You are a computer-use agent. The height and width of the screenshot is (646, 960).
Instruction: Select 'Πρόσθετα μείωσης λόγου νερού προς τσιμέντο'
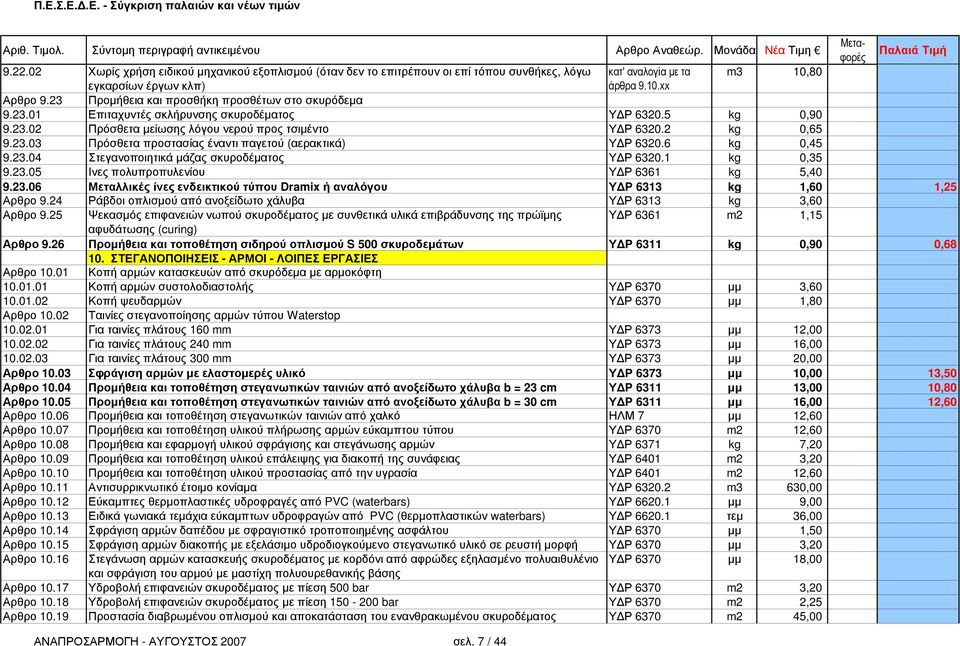(208, 129)
